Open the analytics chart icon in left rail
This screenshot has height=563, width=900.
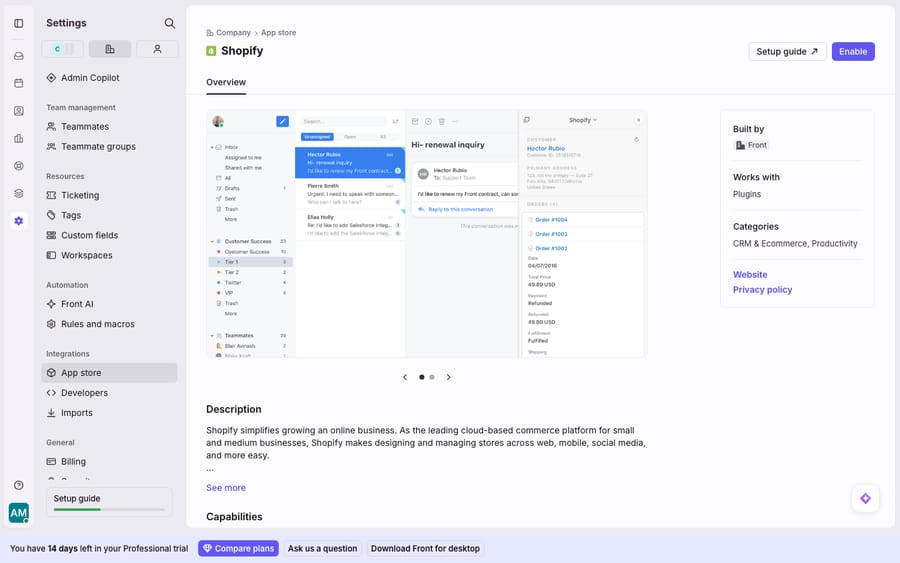coord(19,138)
